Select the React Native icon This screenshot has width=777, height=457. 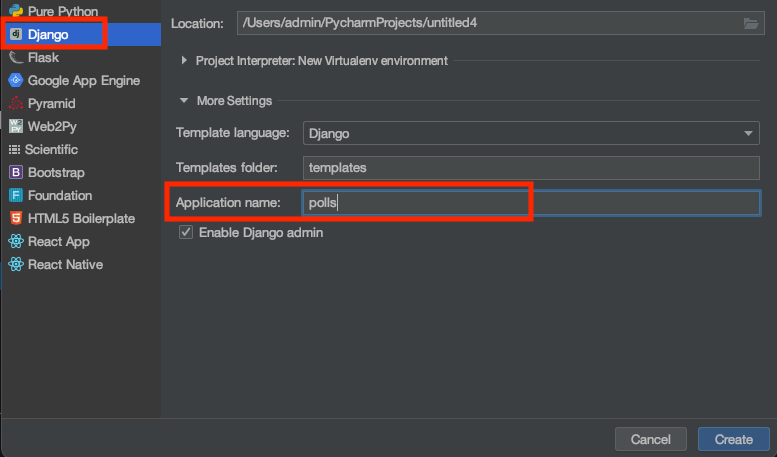(16, 264)
